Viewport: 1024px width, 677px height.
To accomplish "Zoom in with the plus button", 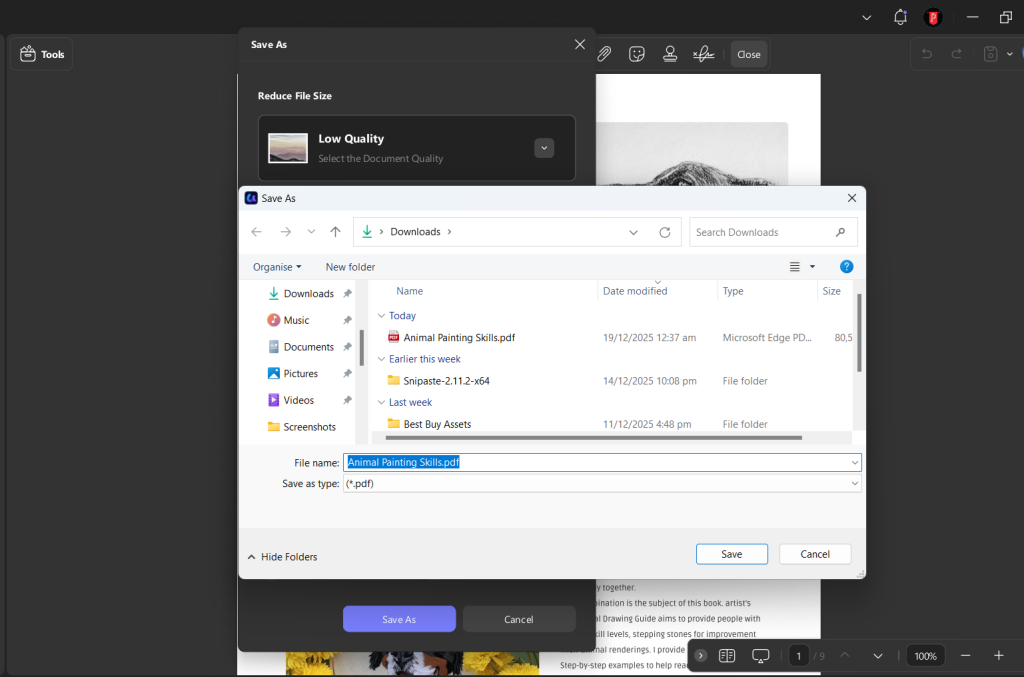I will point(998,656).
